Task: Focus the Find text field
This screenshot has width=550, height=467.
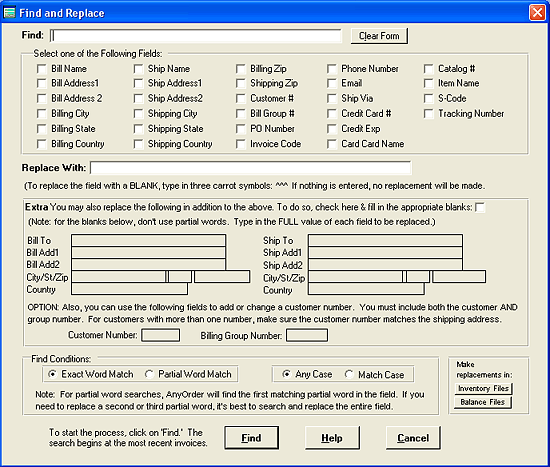Action: 196,36
